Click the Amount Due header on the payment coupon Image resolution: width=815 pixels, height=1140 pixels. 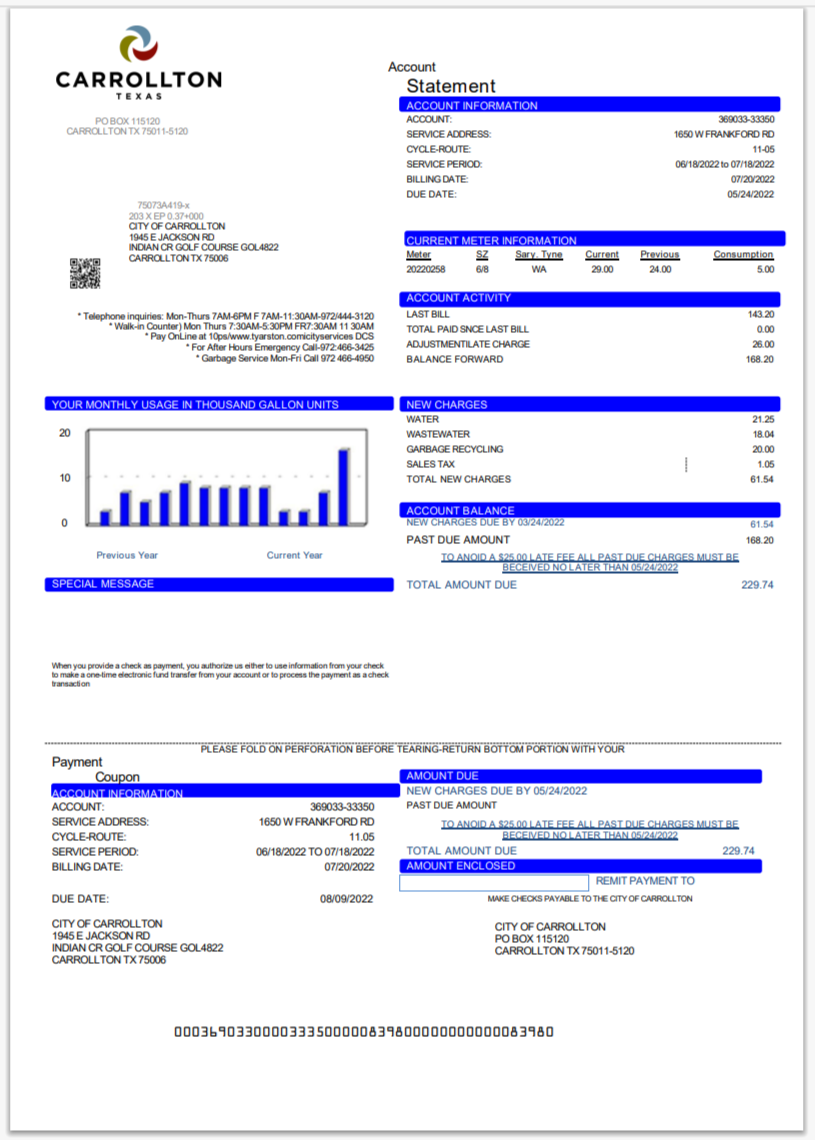click(x=580, y=776)
